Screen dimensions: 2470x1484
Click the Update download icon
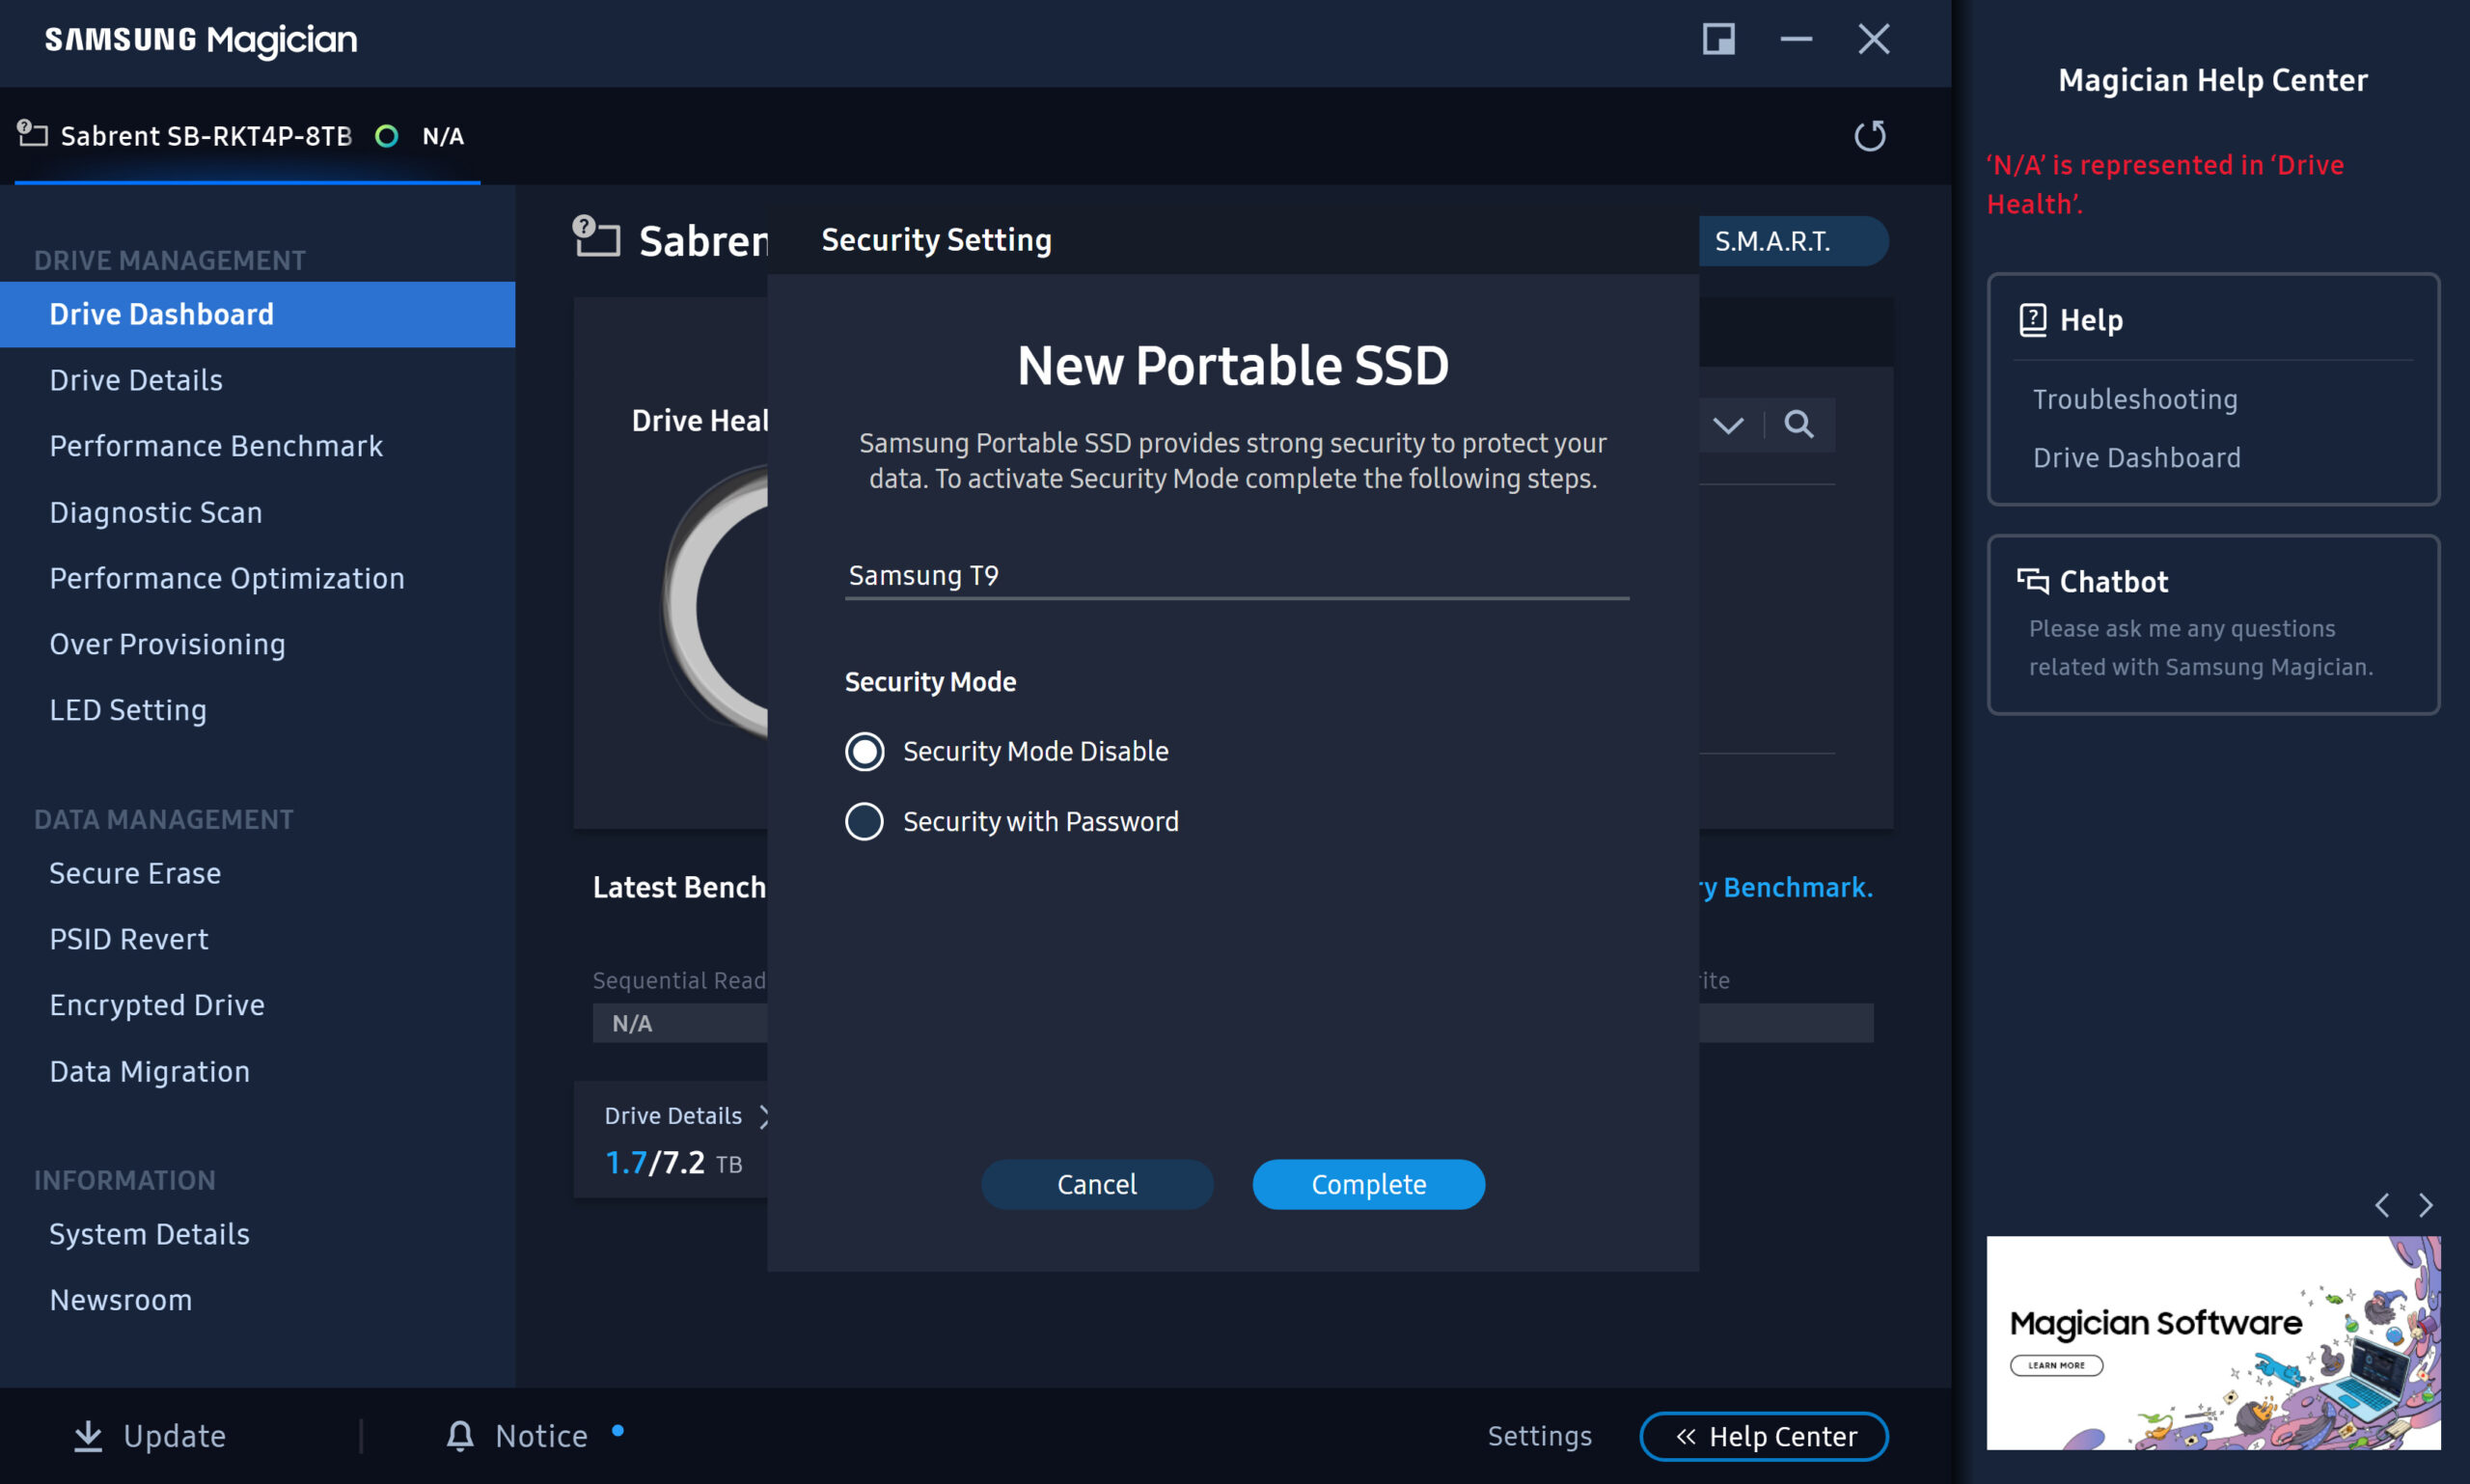pyautogui.click(x=88, y=1436)
